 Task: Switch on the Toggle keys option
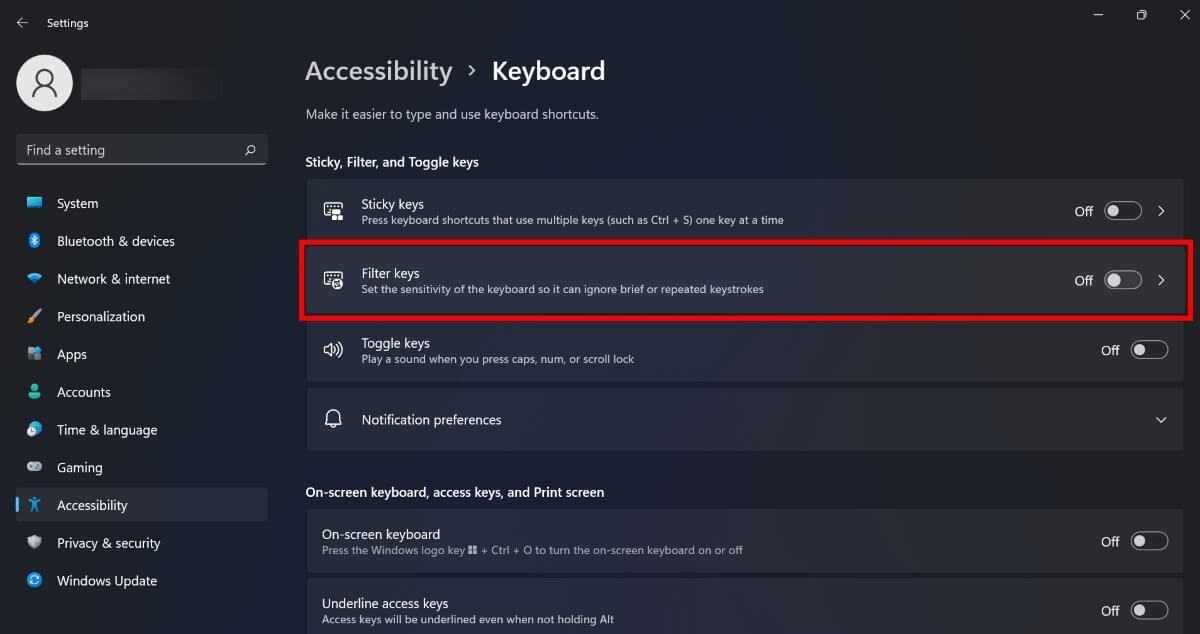coord(1149,350)
